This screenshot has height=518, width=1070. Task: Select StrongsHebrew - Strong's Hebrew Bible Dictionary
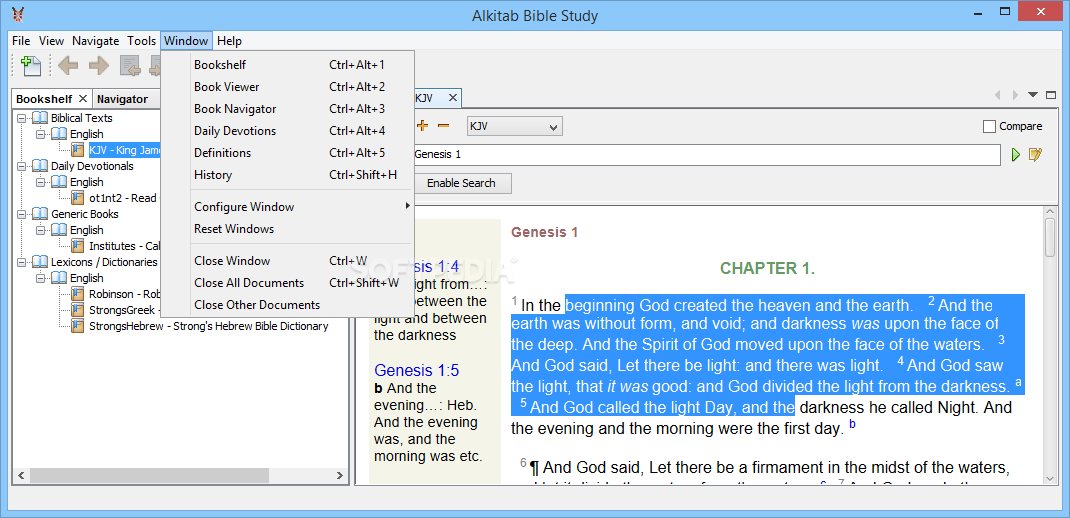(x=209, y=326)
